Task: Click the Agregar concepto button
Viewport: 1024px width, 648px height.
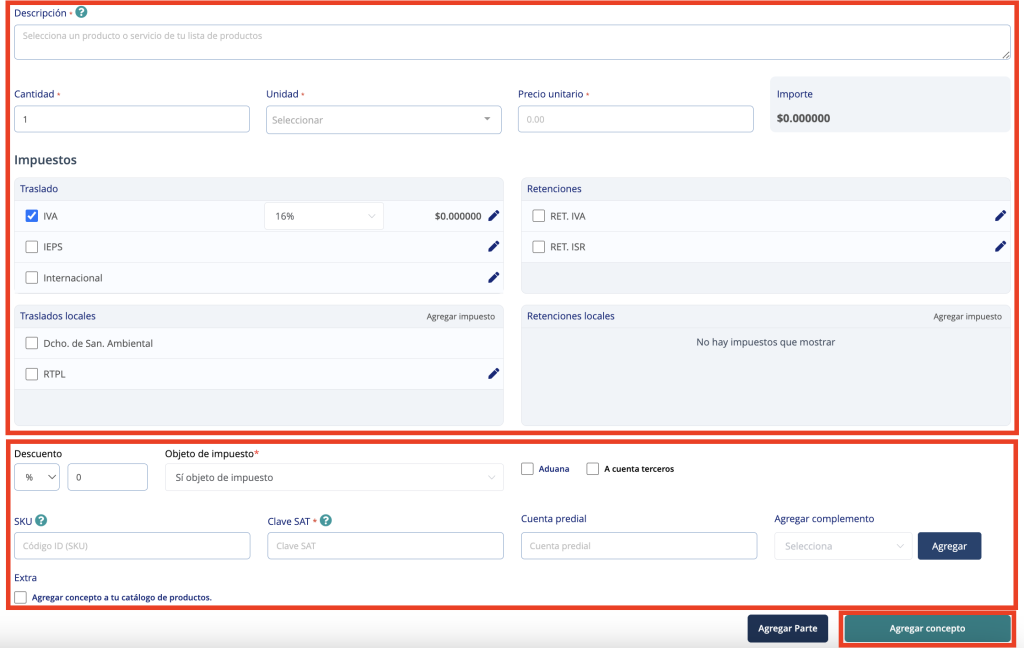Action: (x=927, y=628)
